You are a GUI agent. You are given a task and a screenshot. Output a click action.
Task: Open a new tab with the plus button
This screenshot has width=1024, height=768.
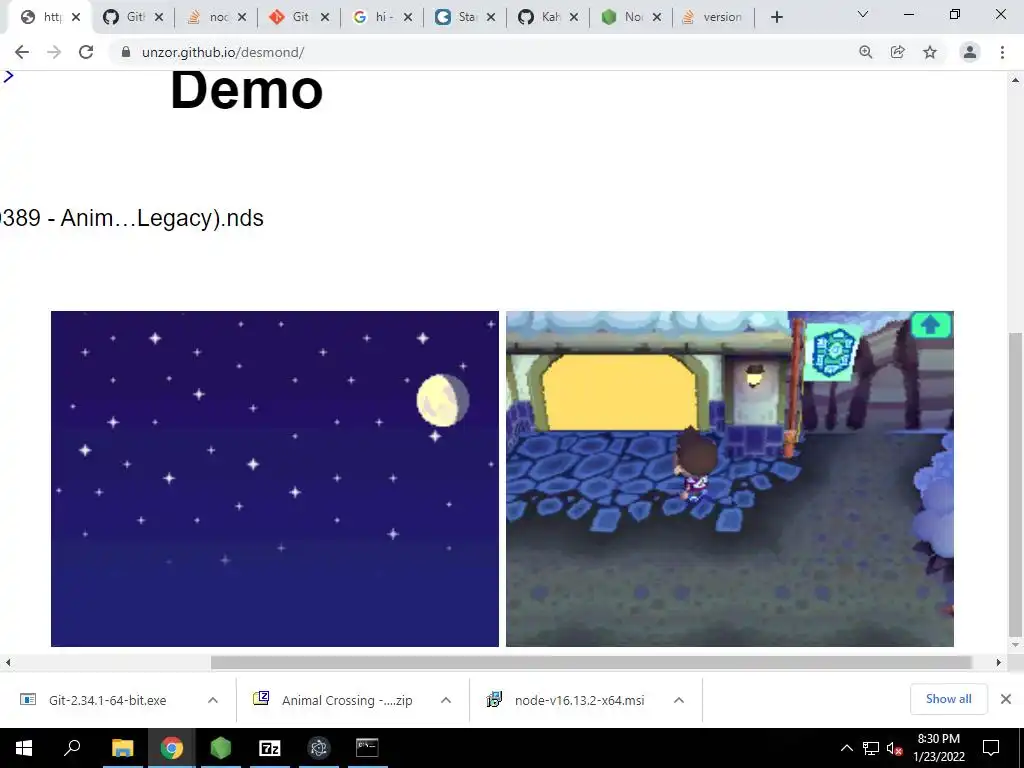click(776, 17)
